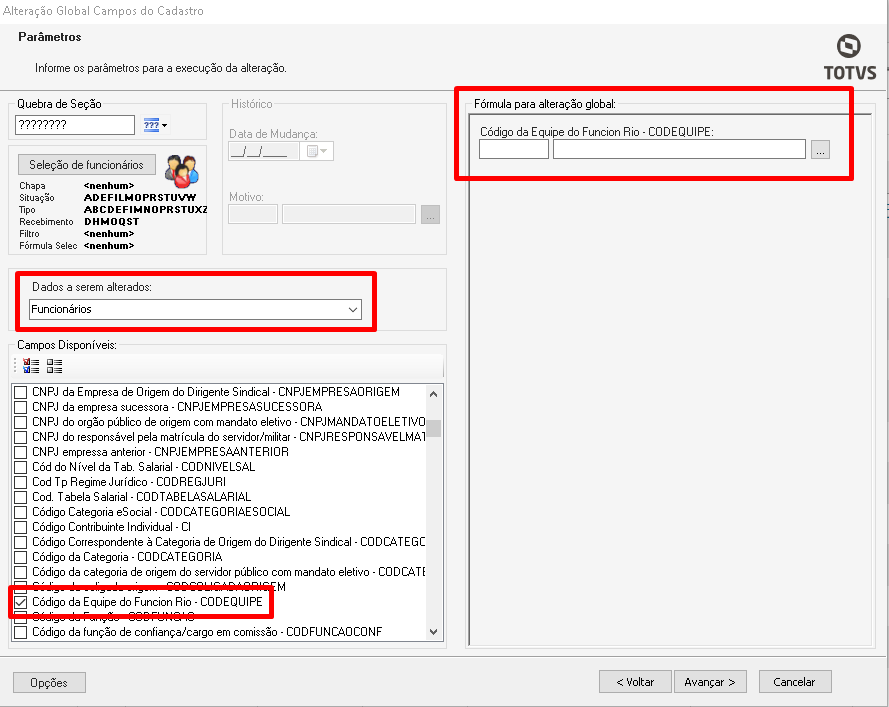
Task: Check the CNPJ empresa anterior checkbox
Action: pyautogui.click(x=19, y=450)
